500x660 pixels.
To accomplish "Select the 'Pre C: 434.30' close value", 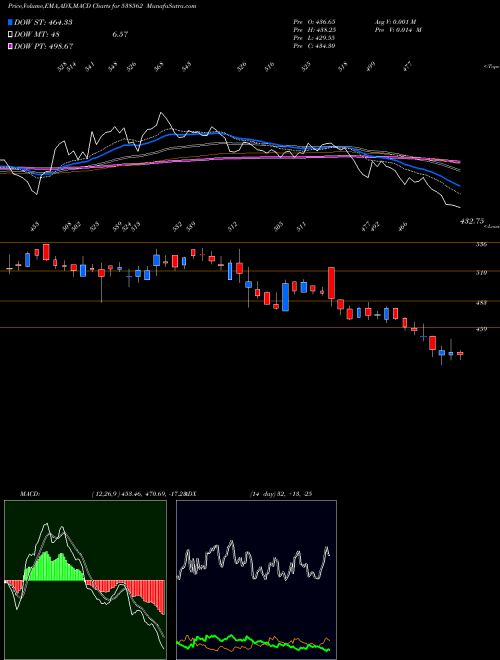I will tap(314, 46).
